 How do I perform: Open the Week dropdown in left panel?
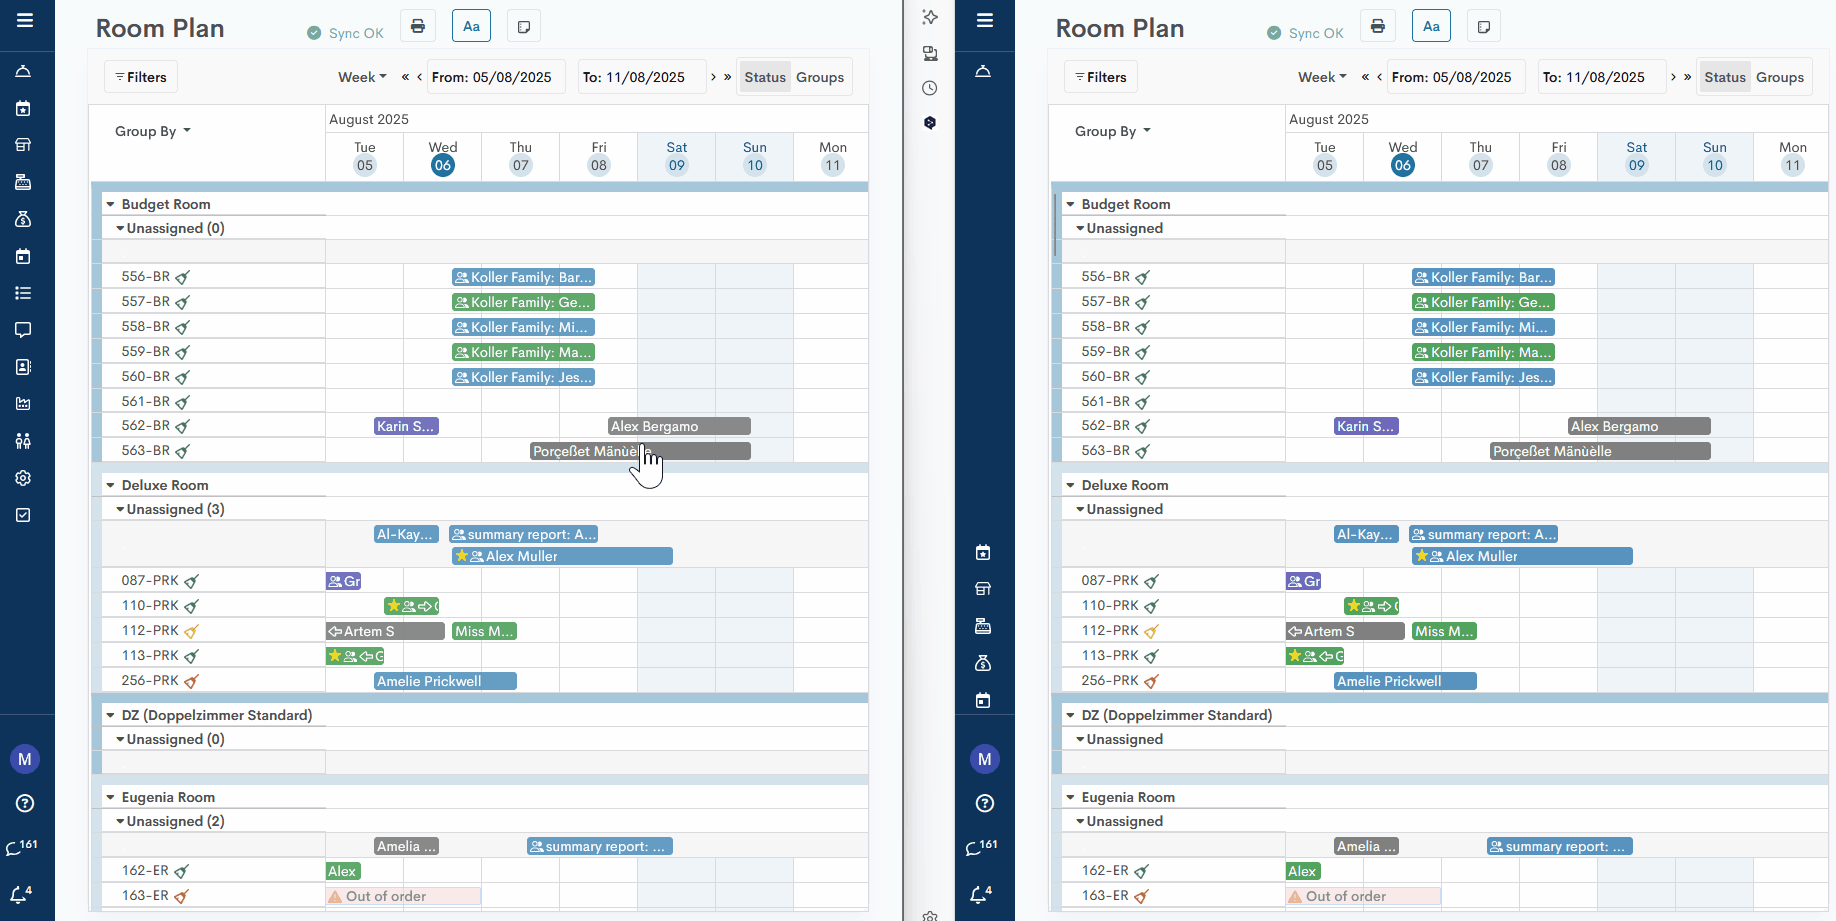(362, 77)
